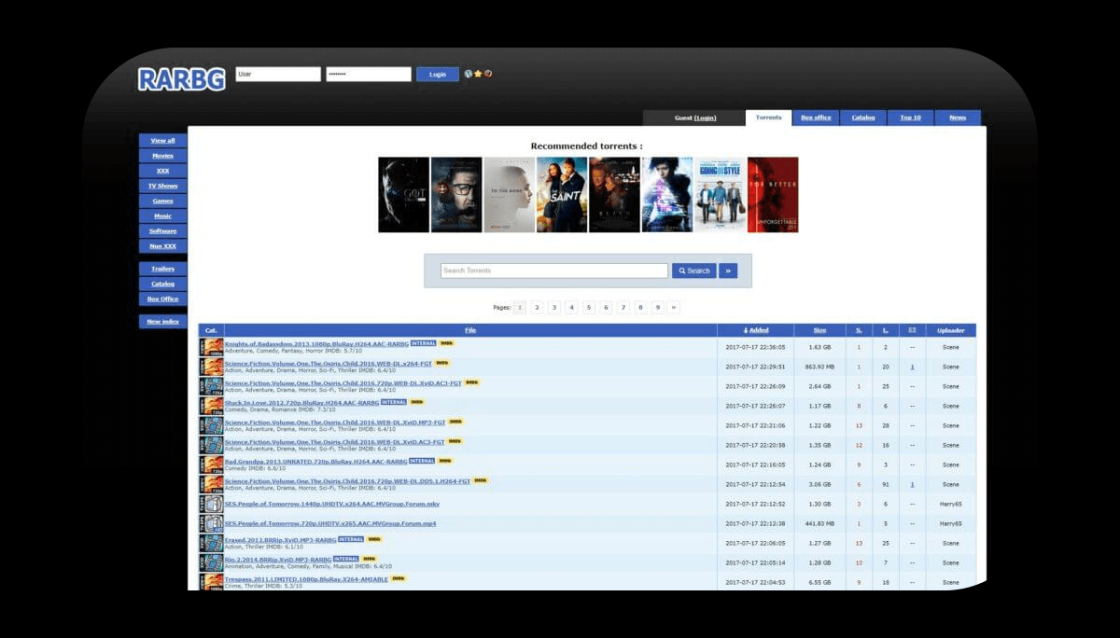This screenshot has height=638, width=1120.
Task: Open category icon for Trespass.2011 row
Action: (x=211, y=582)
